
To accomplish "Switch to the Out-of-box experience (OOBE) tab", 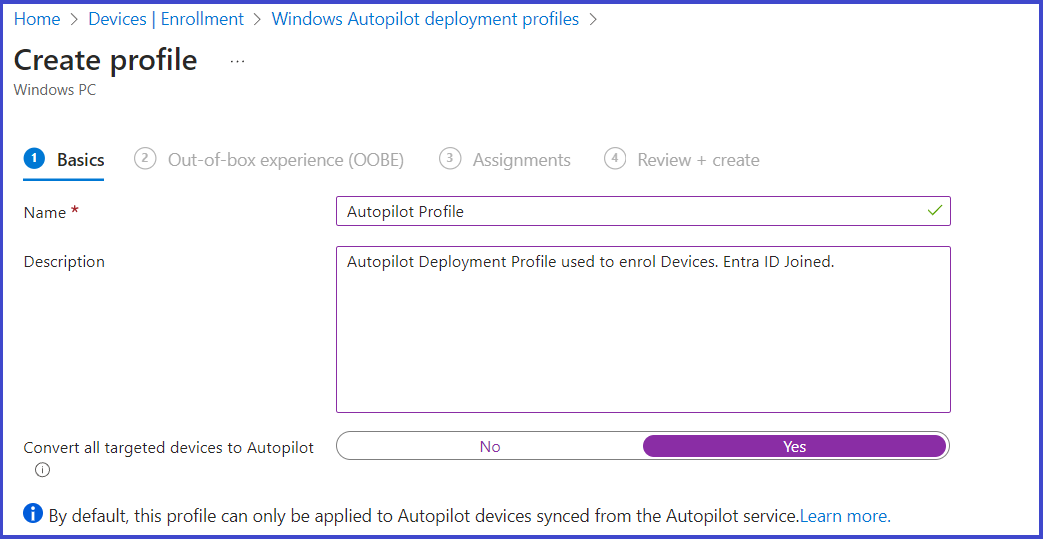I will (x=285, y=160).
